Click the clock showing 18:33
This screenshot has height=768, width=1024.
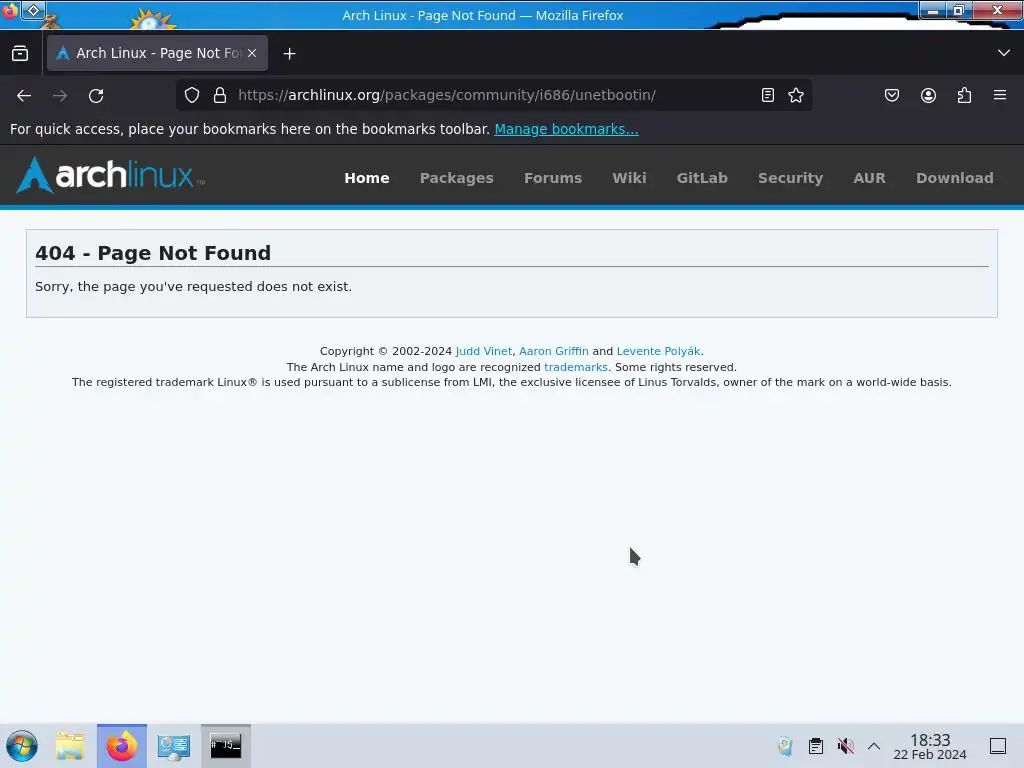pos(930,746)
